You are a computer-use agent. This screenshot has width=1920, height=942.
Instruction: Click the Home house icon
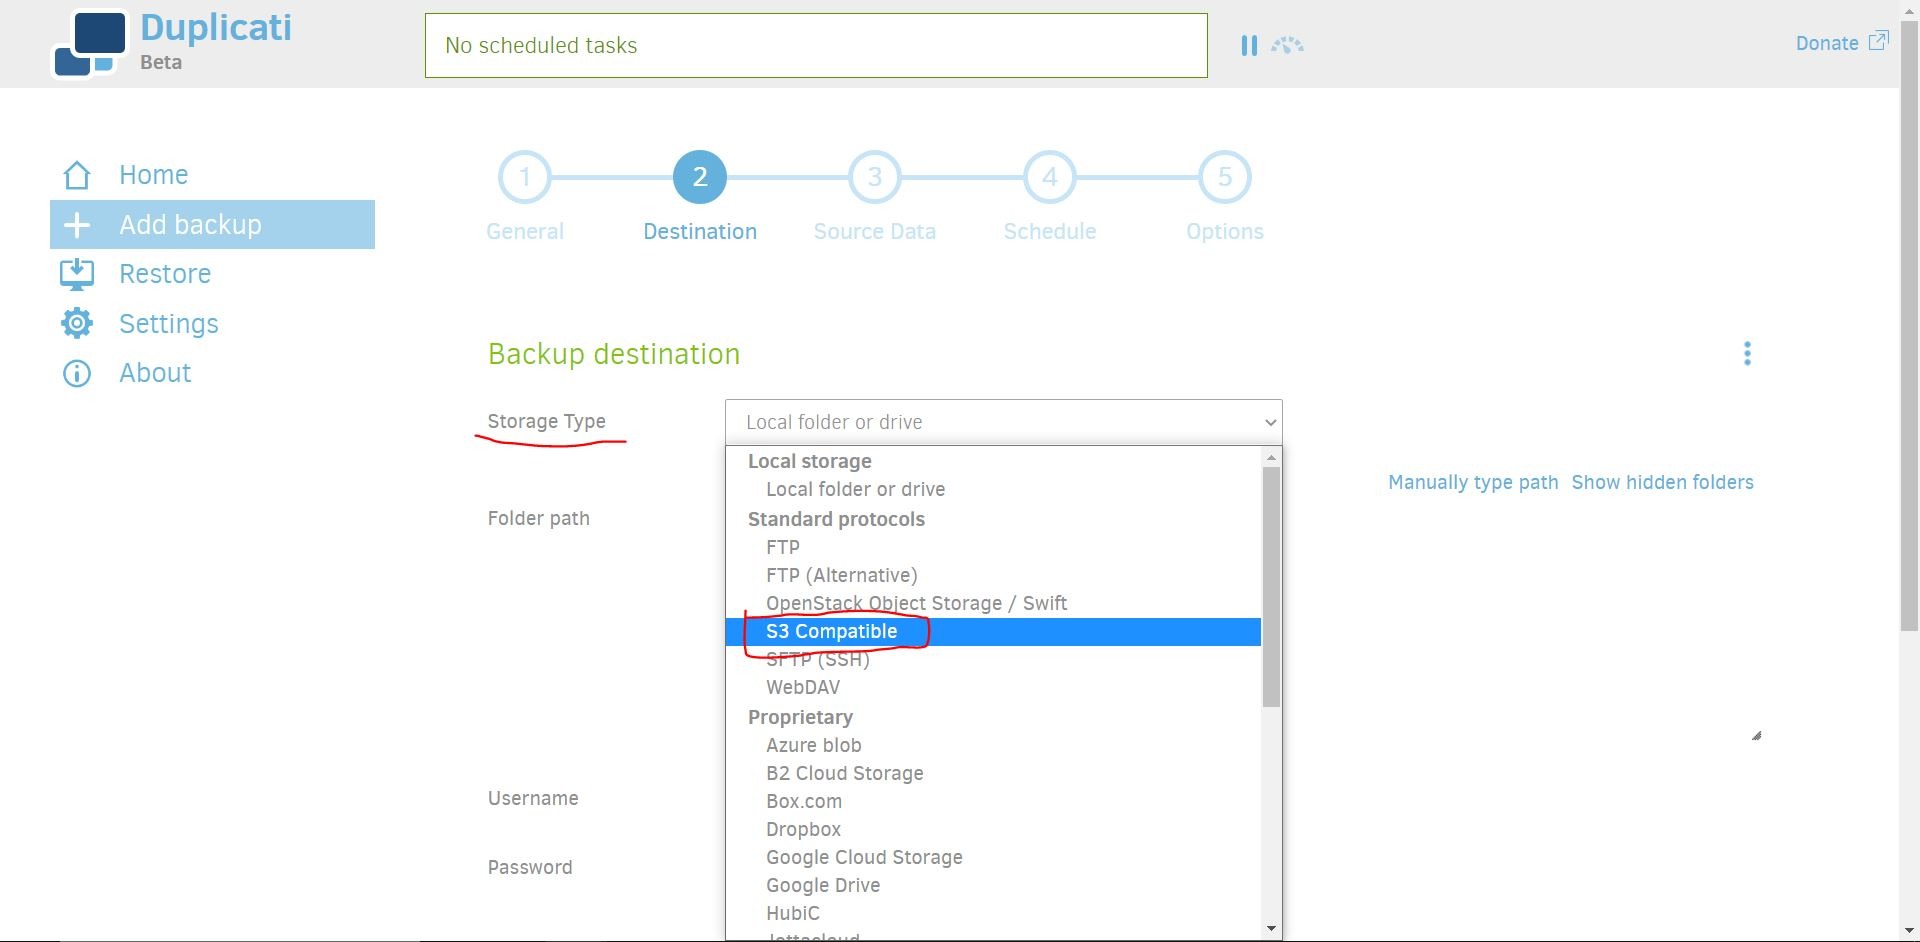tap(77, 175)
